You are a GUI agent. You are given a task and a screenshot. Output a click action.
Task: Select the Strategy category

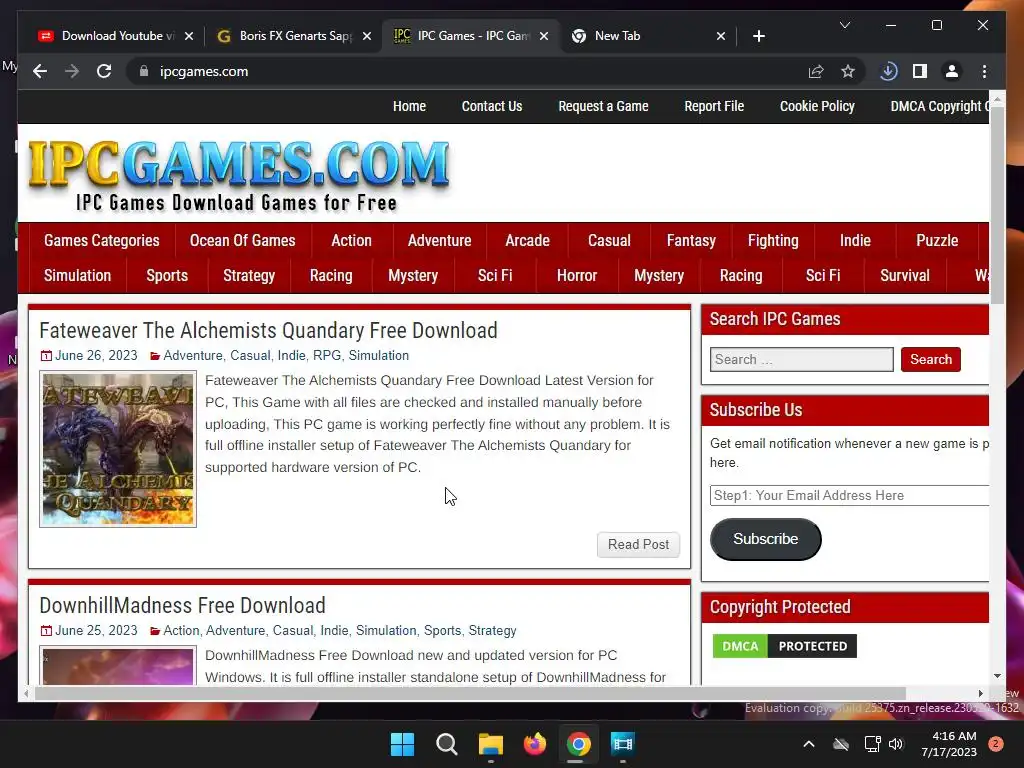249,276
